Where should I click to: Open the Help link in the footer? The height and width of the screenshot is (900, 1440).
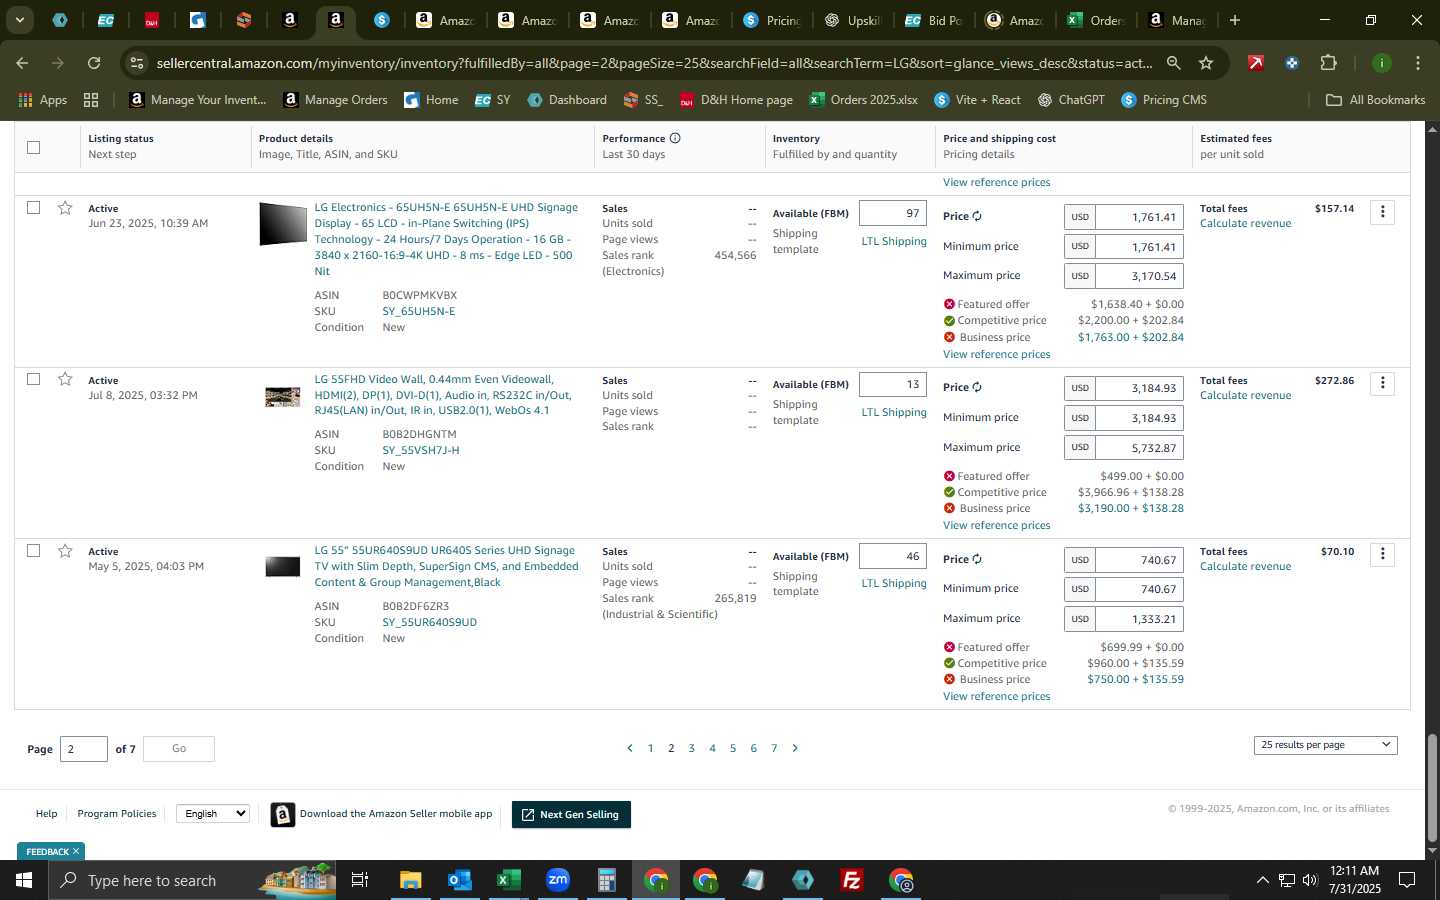click(x=47, y=814)
